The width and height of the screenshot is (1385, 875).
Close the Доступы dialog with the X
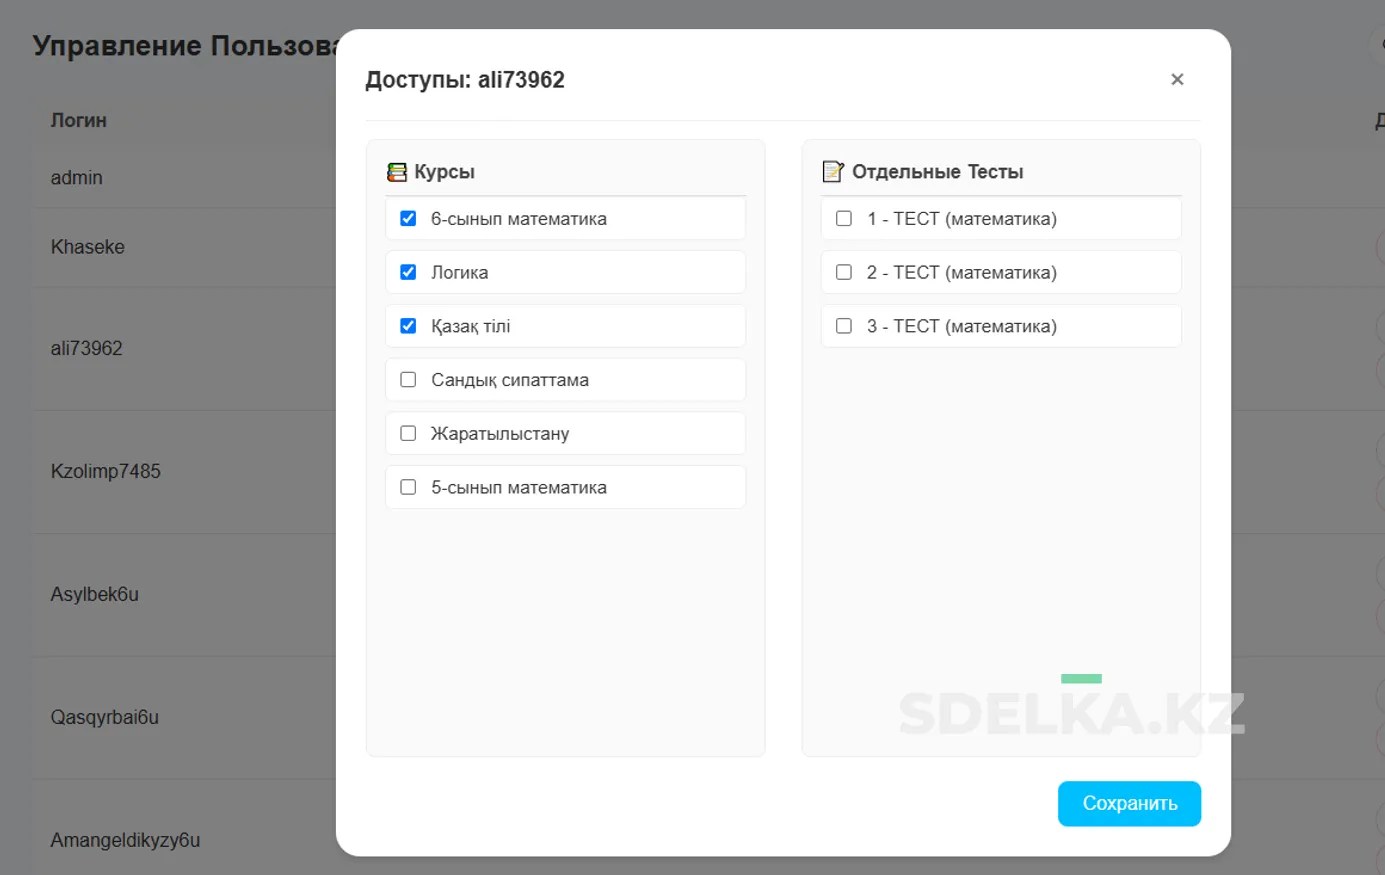1177,79
